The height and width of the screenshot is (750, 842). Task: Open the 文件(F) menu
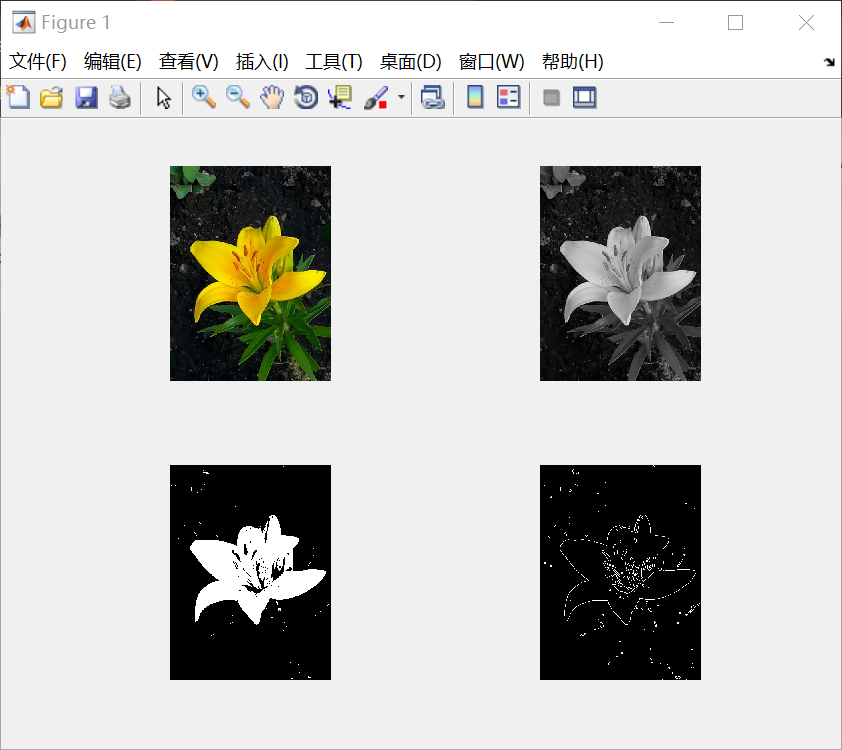[x=38, y=61]
